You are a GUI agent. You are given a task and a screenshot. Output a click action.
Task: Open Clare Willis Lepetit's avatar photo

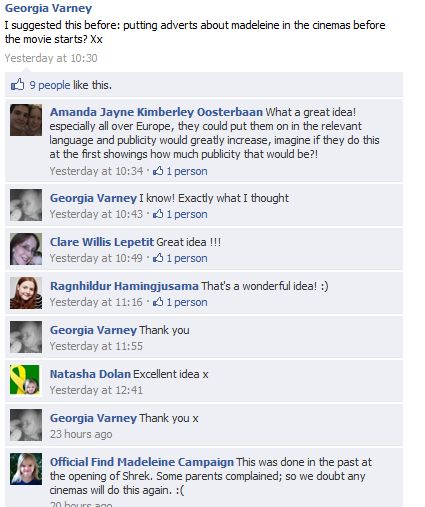(26, 249)
